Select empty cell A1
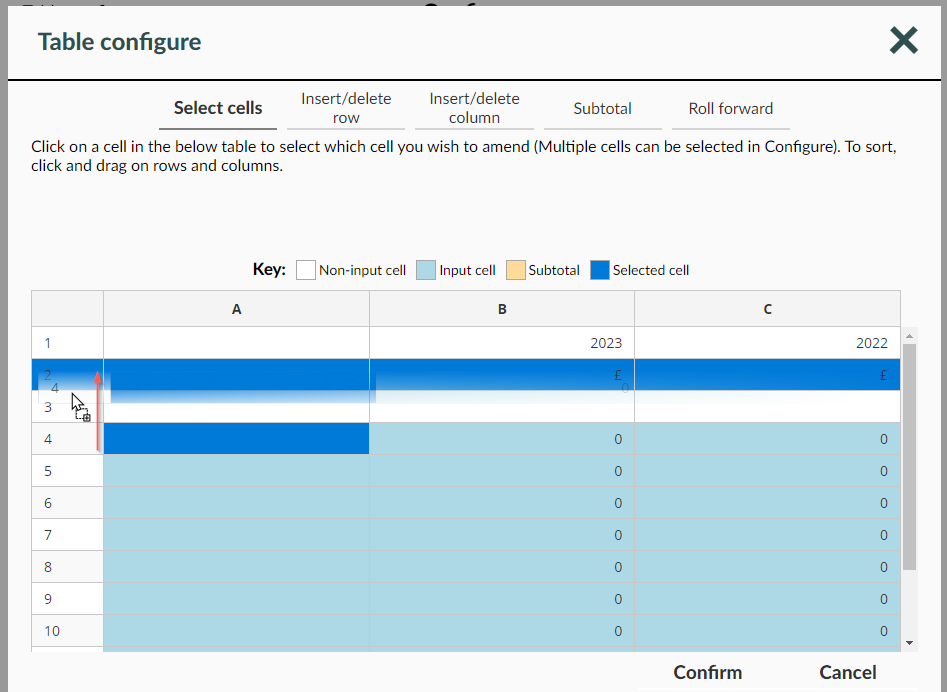This screenshot has width=947, height=692. pos(236,343)
